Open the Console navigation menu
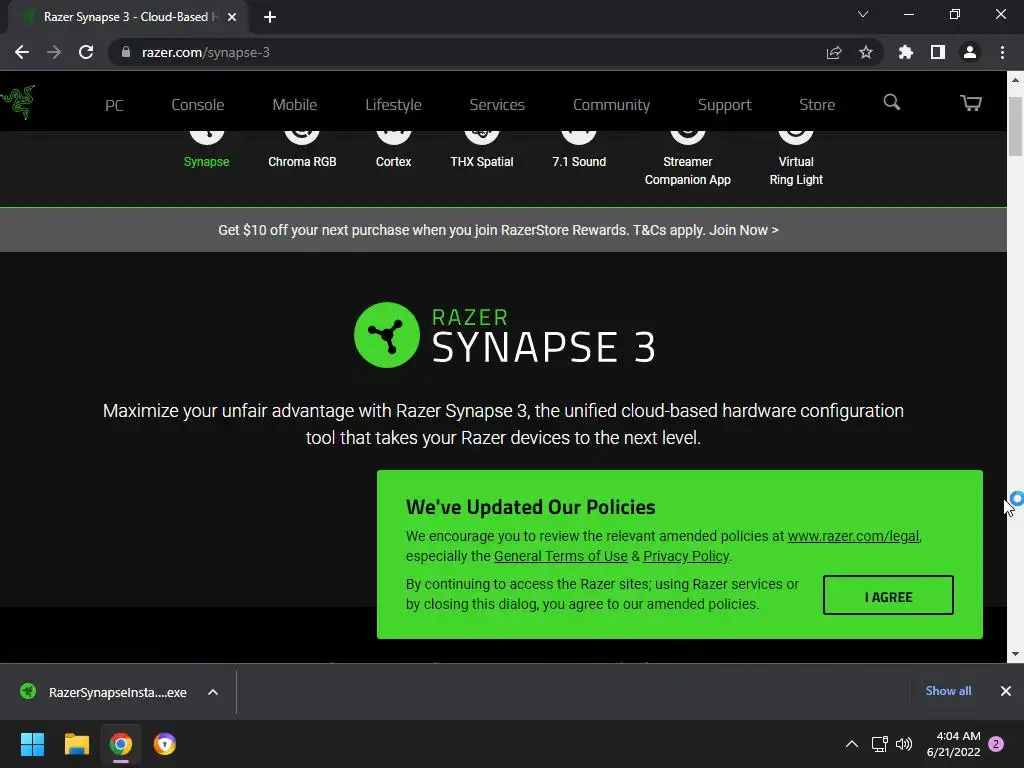1024x768 pixels. click(198, 105)
